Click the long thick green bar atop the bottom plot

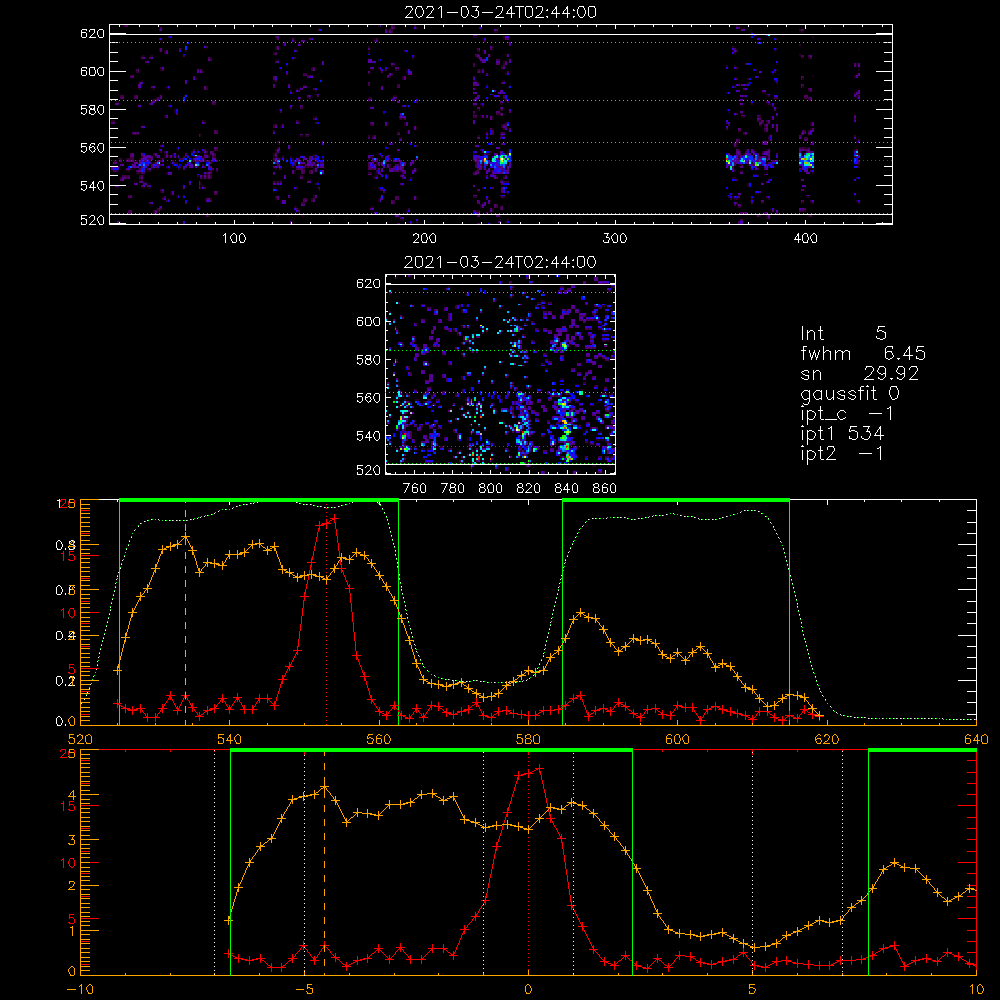(431, 751)
